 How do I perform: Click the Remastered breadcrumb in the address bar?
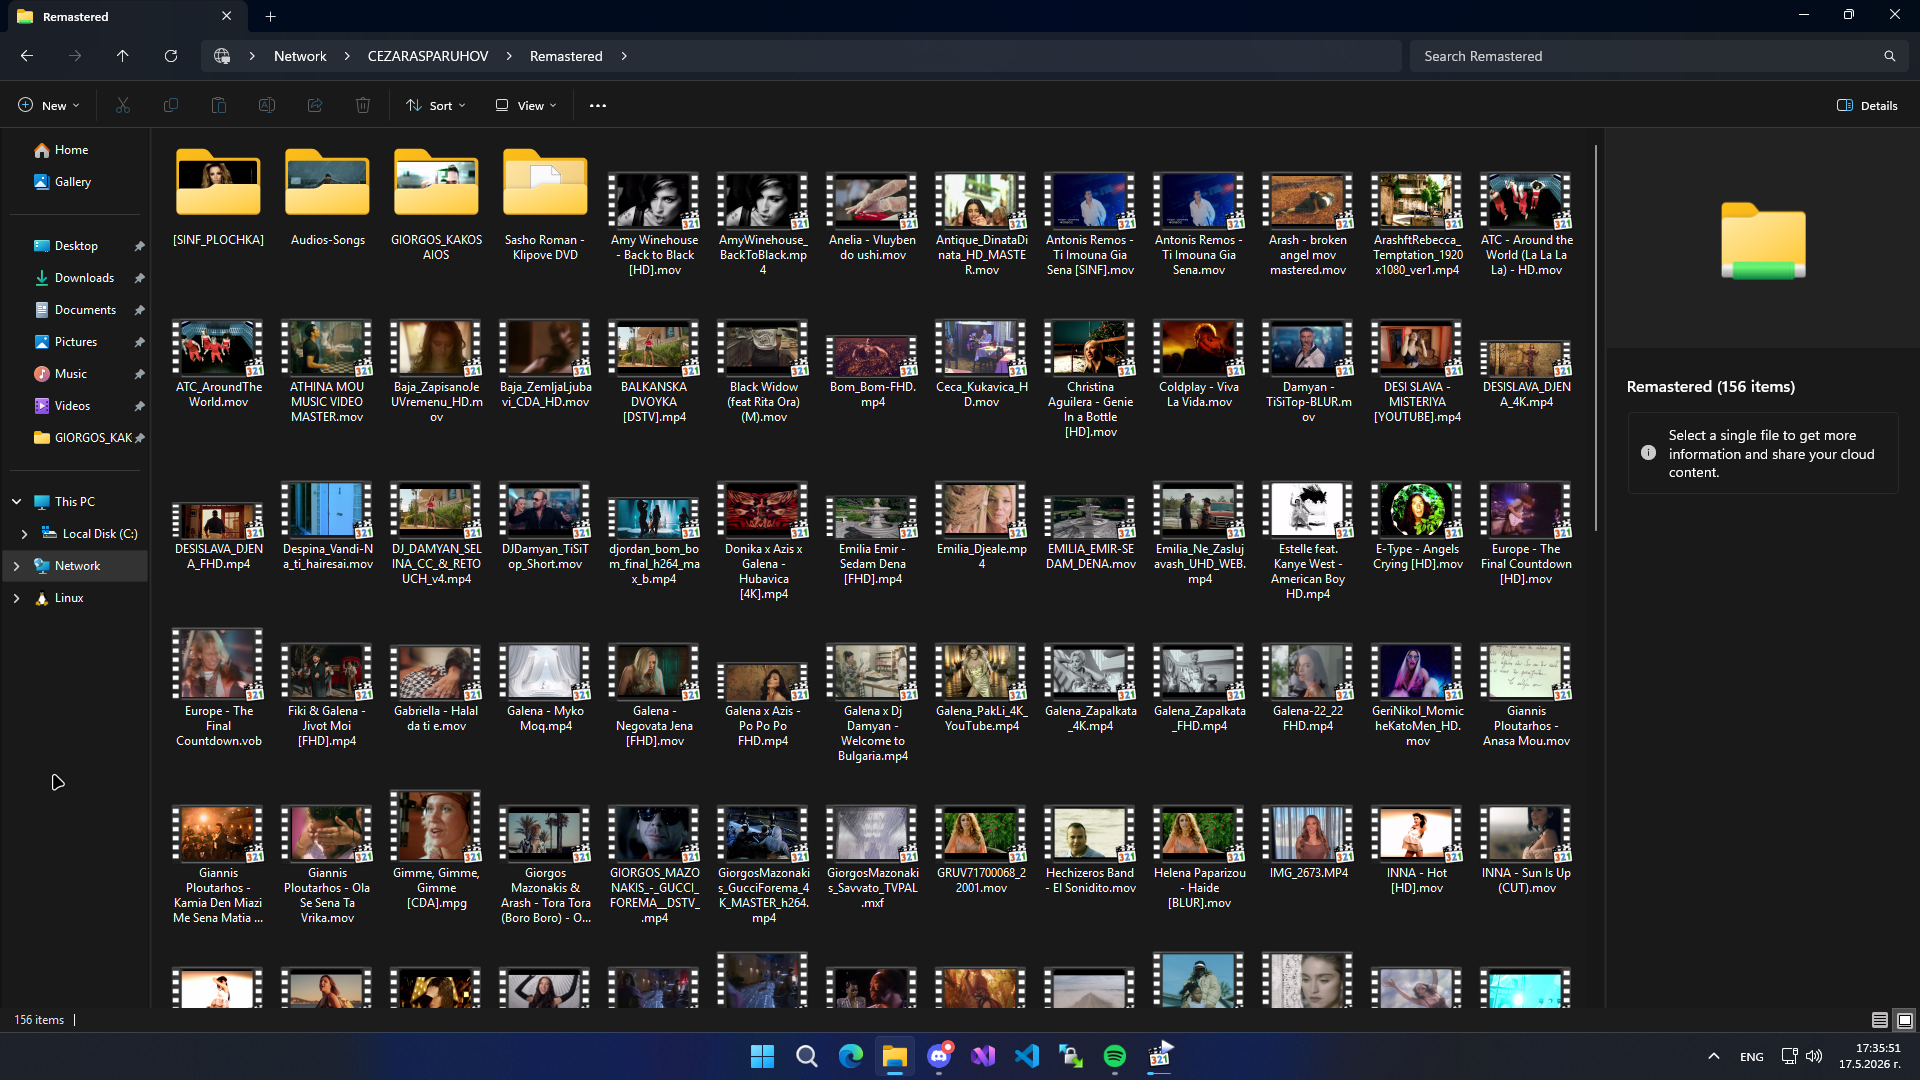pos(566,56)
